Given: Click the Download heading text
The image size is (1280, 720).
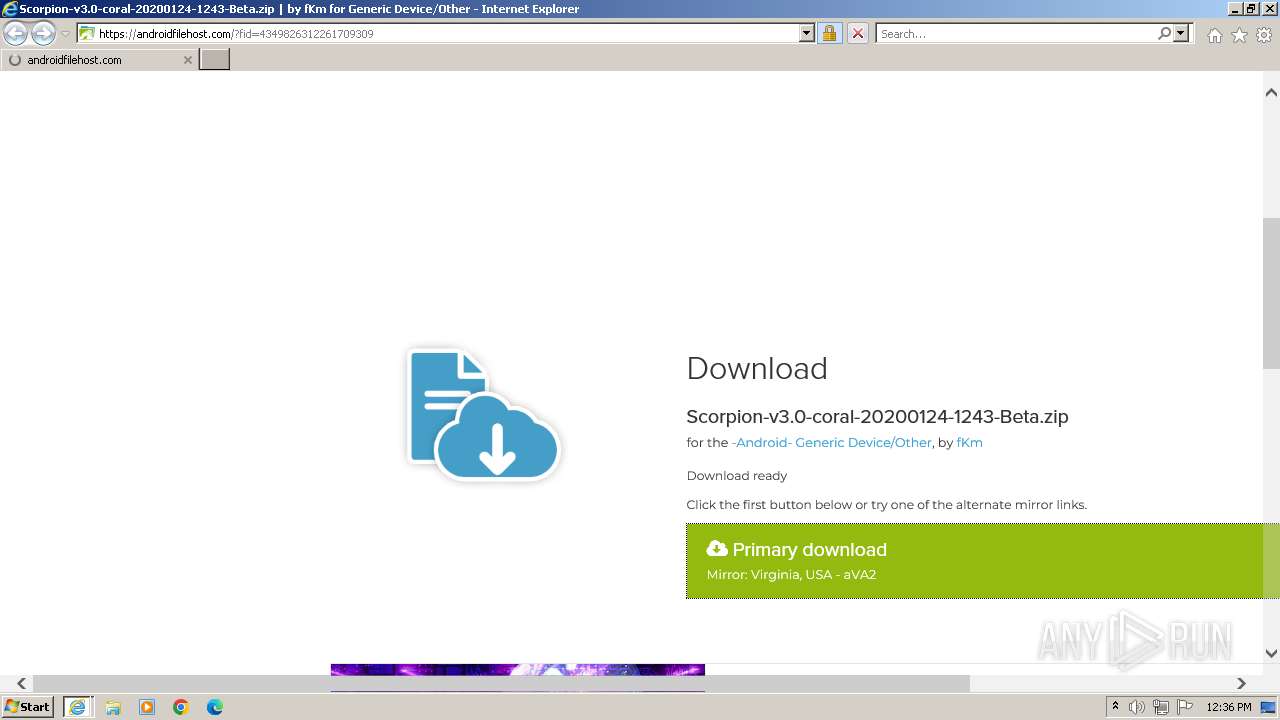Looking at the screenshot, I should coord(757,369).
